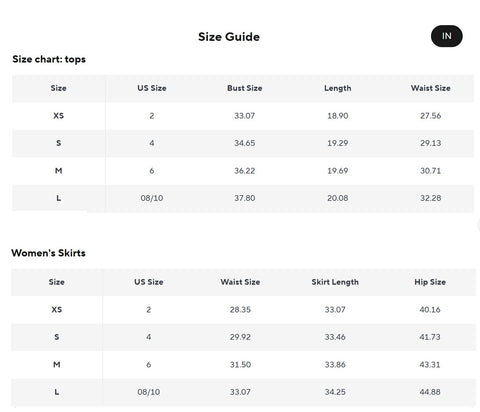Click the US Size header in tops chart
Viewport: 480px width, 412px height.
coord(152,88)
